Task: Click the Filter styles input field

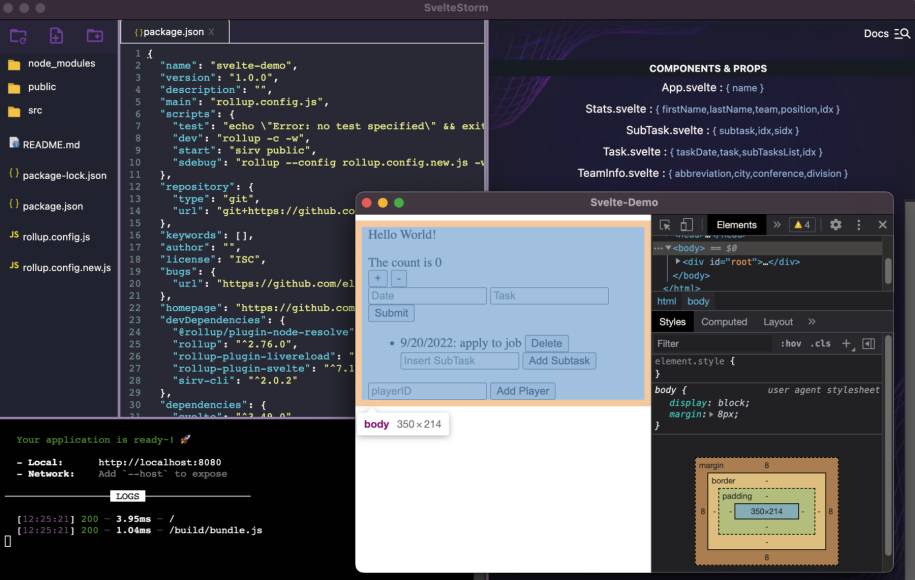Action: [712, 344]
